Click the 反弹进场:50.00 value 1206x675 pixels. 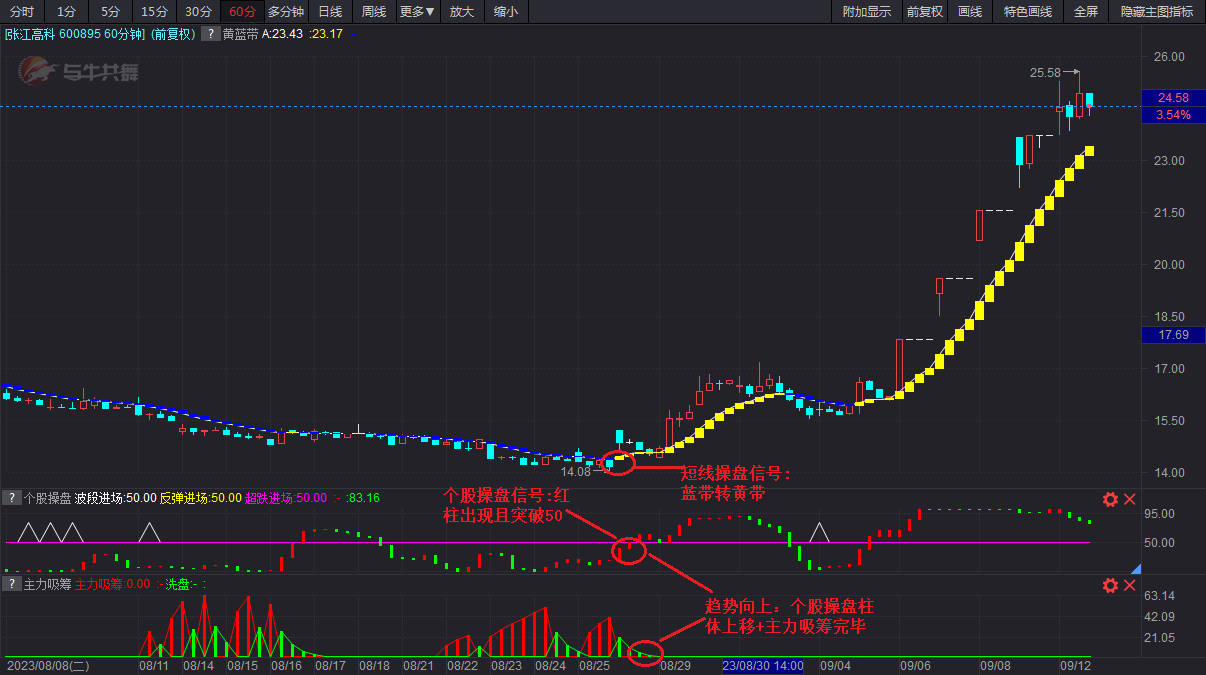coord(201,498)
